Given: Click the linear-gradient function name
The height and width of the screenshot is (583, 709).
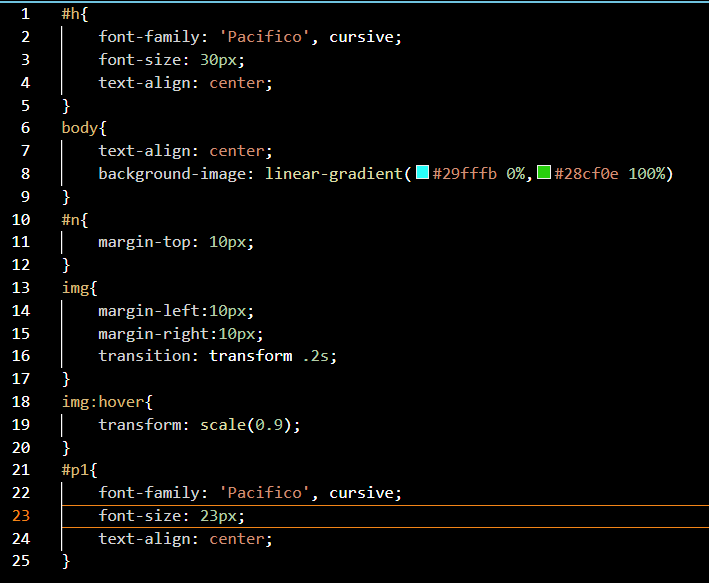Looking at the screenshot, I should click(334, 174).
